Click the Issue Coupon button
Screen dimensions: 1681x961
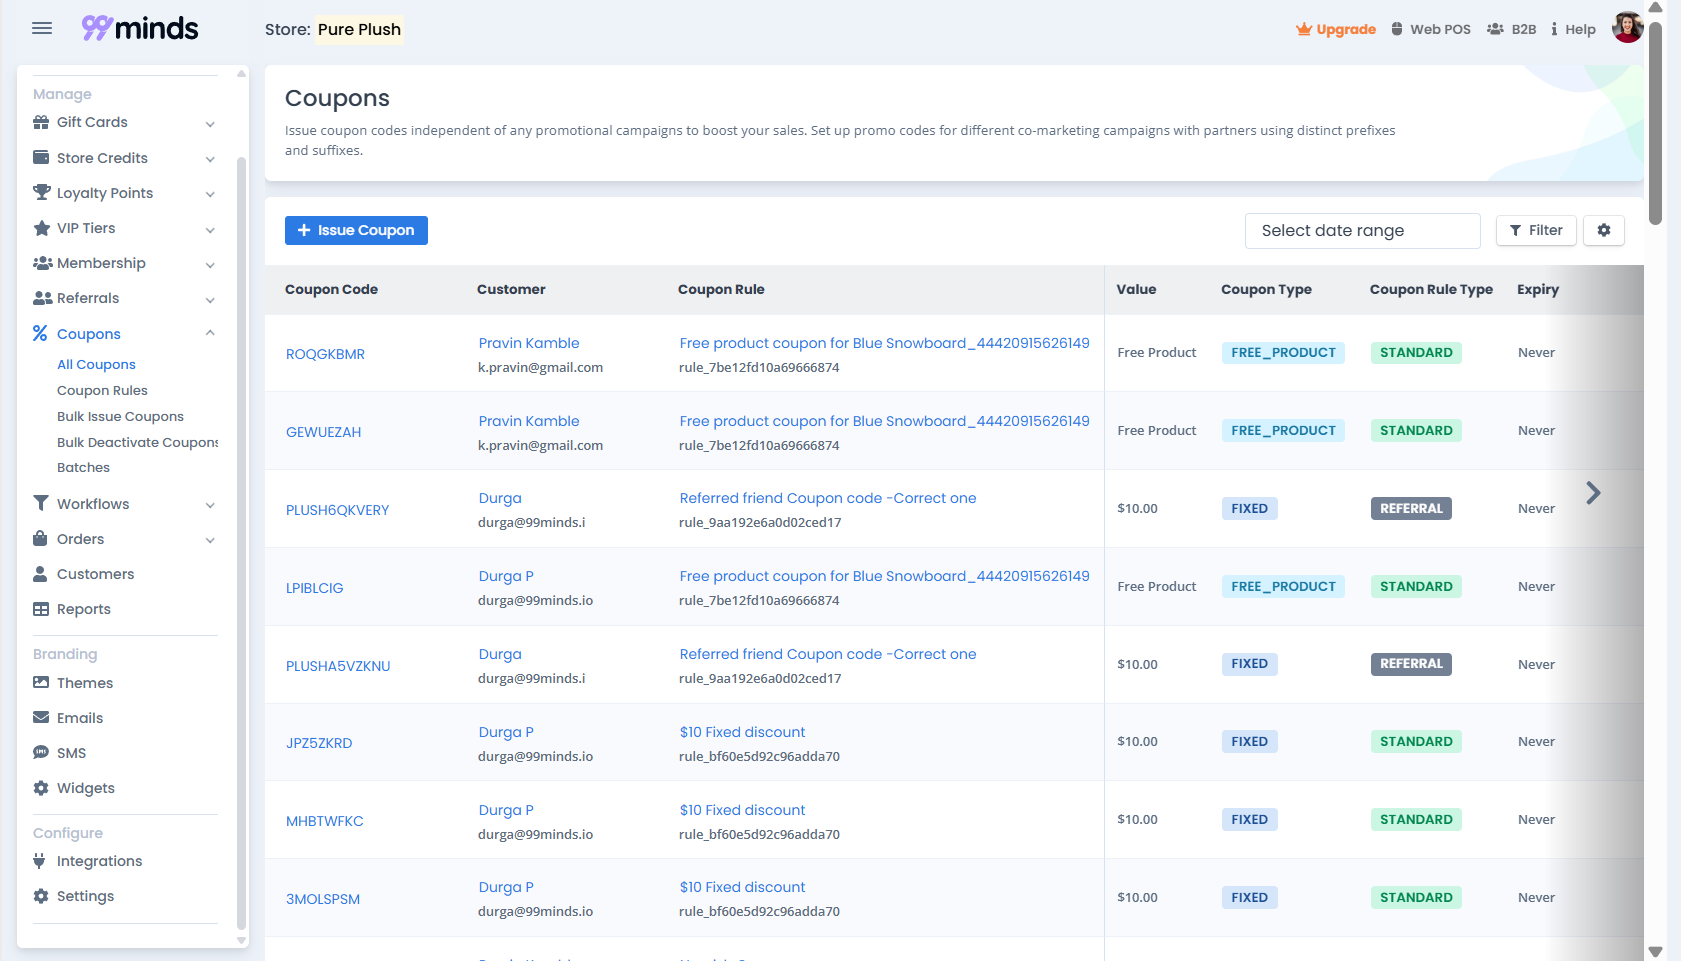pyautogui.click(x=356, y=230)
